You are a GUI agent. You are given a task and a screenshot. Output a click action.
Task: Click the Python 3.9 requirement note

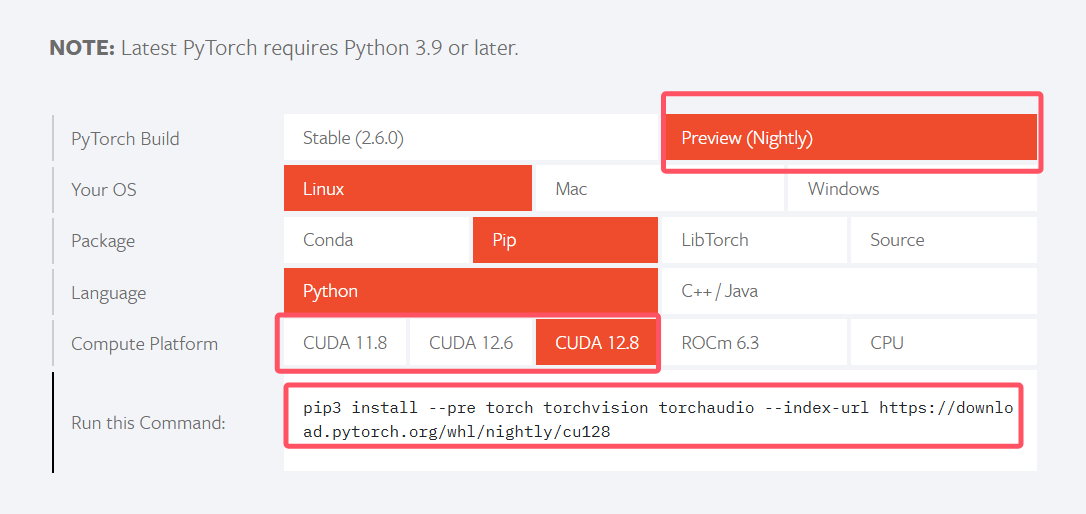[284, 48]
